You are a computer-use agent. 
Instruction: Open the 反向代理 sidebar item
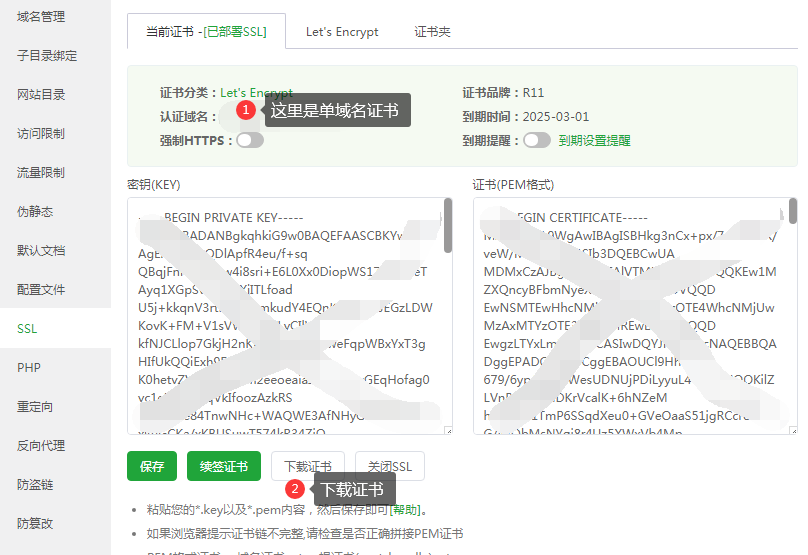41,446
